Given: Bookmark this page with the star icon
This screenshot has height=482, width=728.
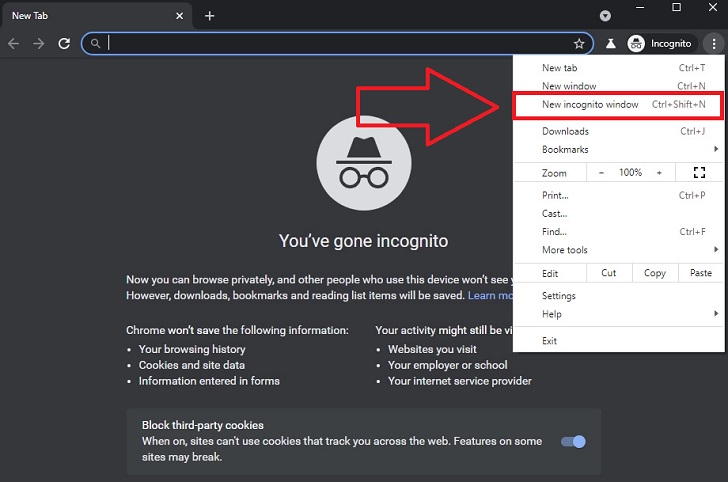Looking at the screenshot, I should click(579, 44).
